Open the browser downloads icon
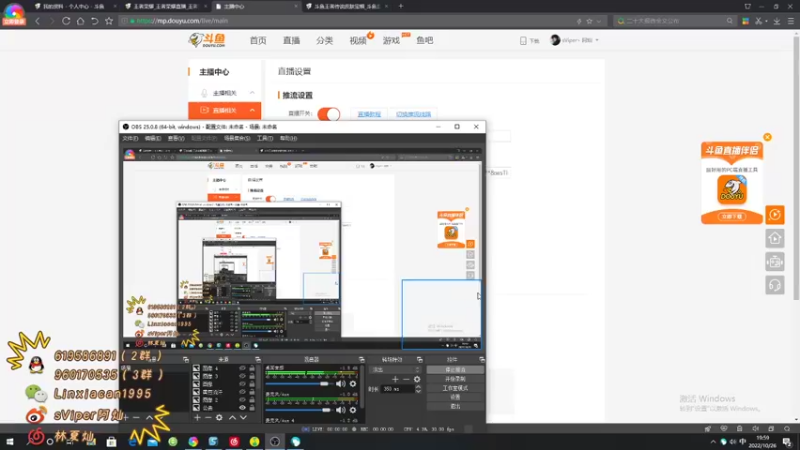 777,21
